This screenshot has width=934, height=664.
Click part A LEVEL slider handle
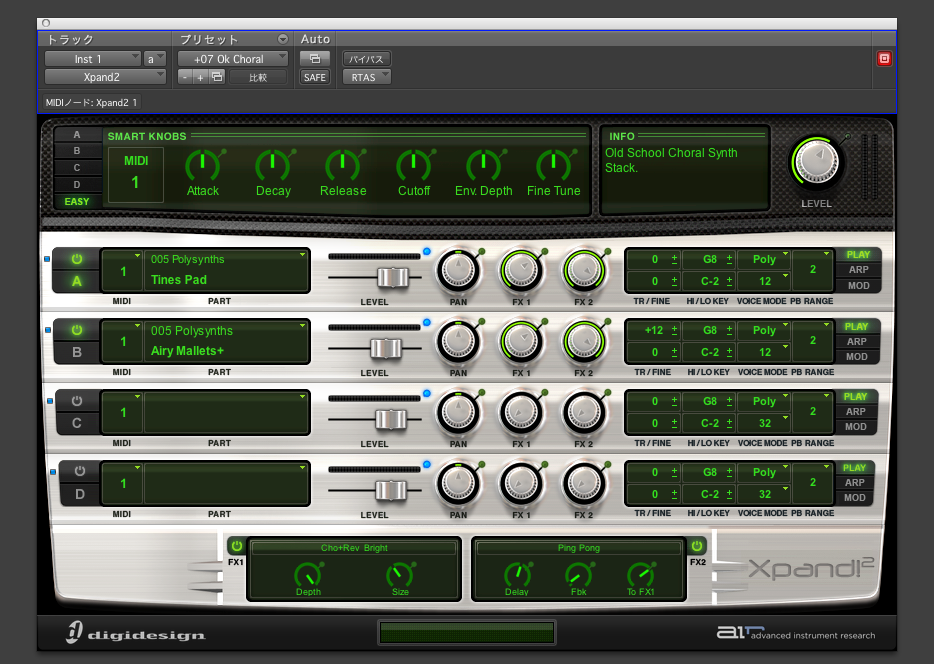393,277
